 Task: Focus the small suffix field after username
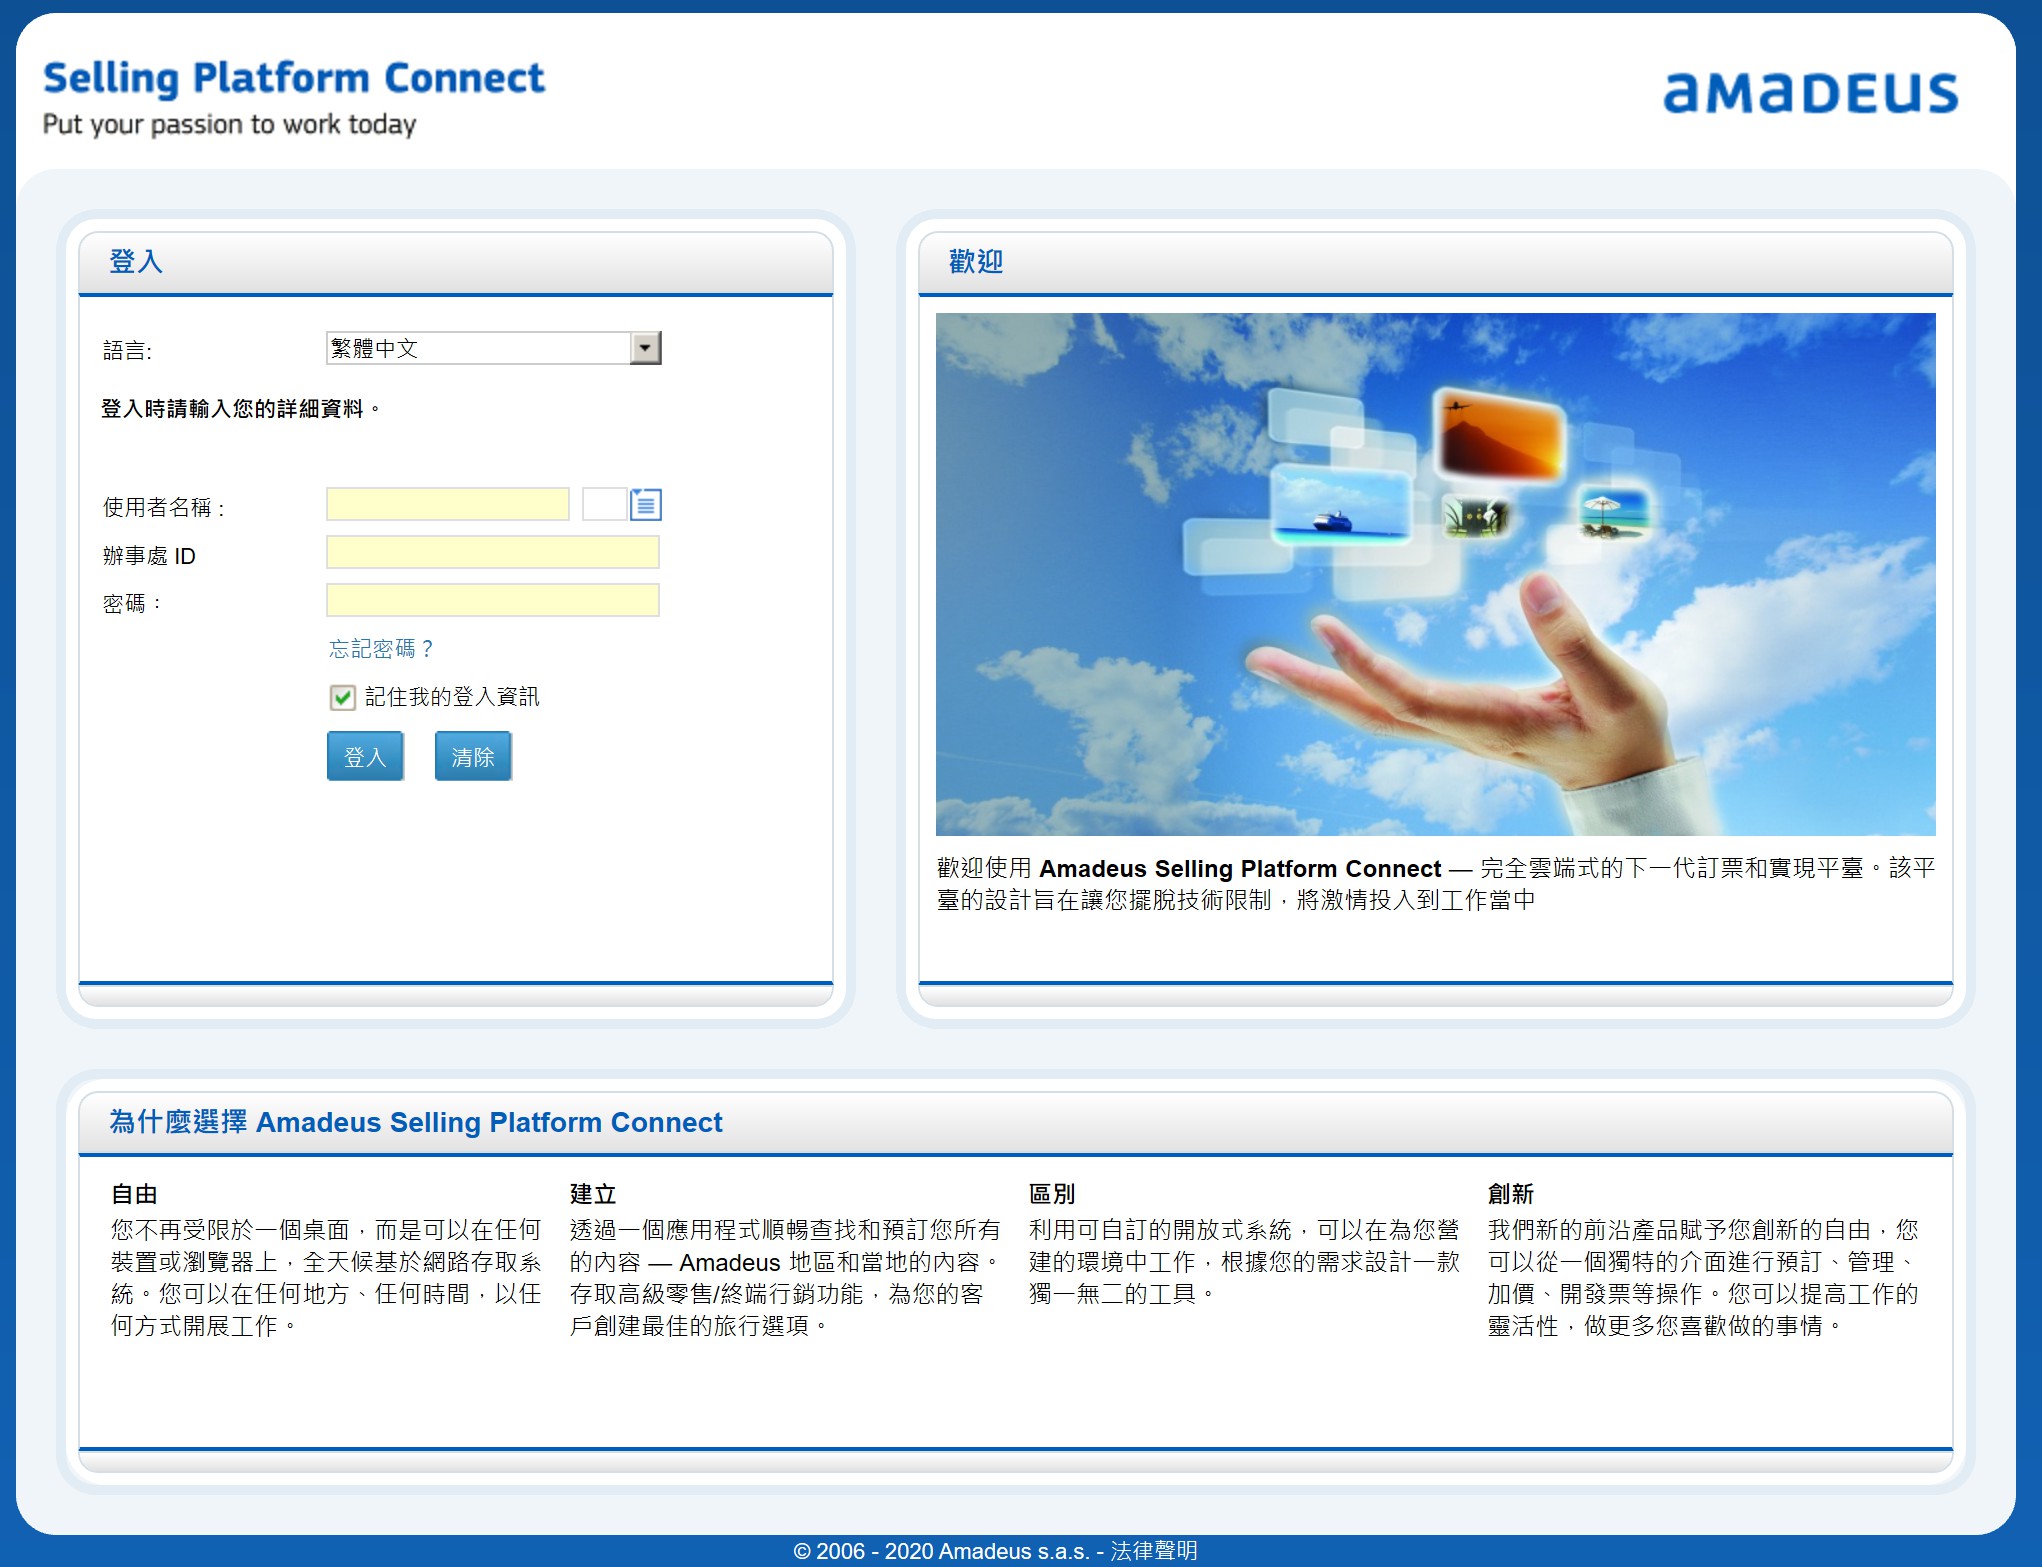click(x=604, y=505)
